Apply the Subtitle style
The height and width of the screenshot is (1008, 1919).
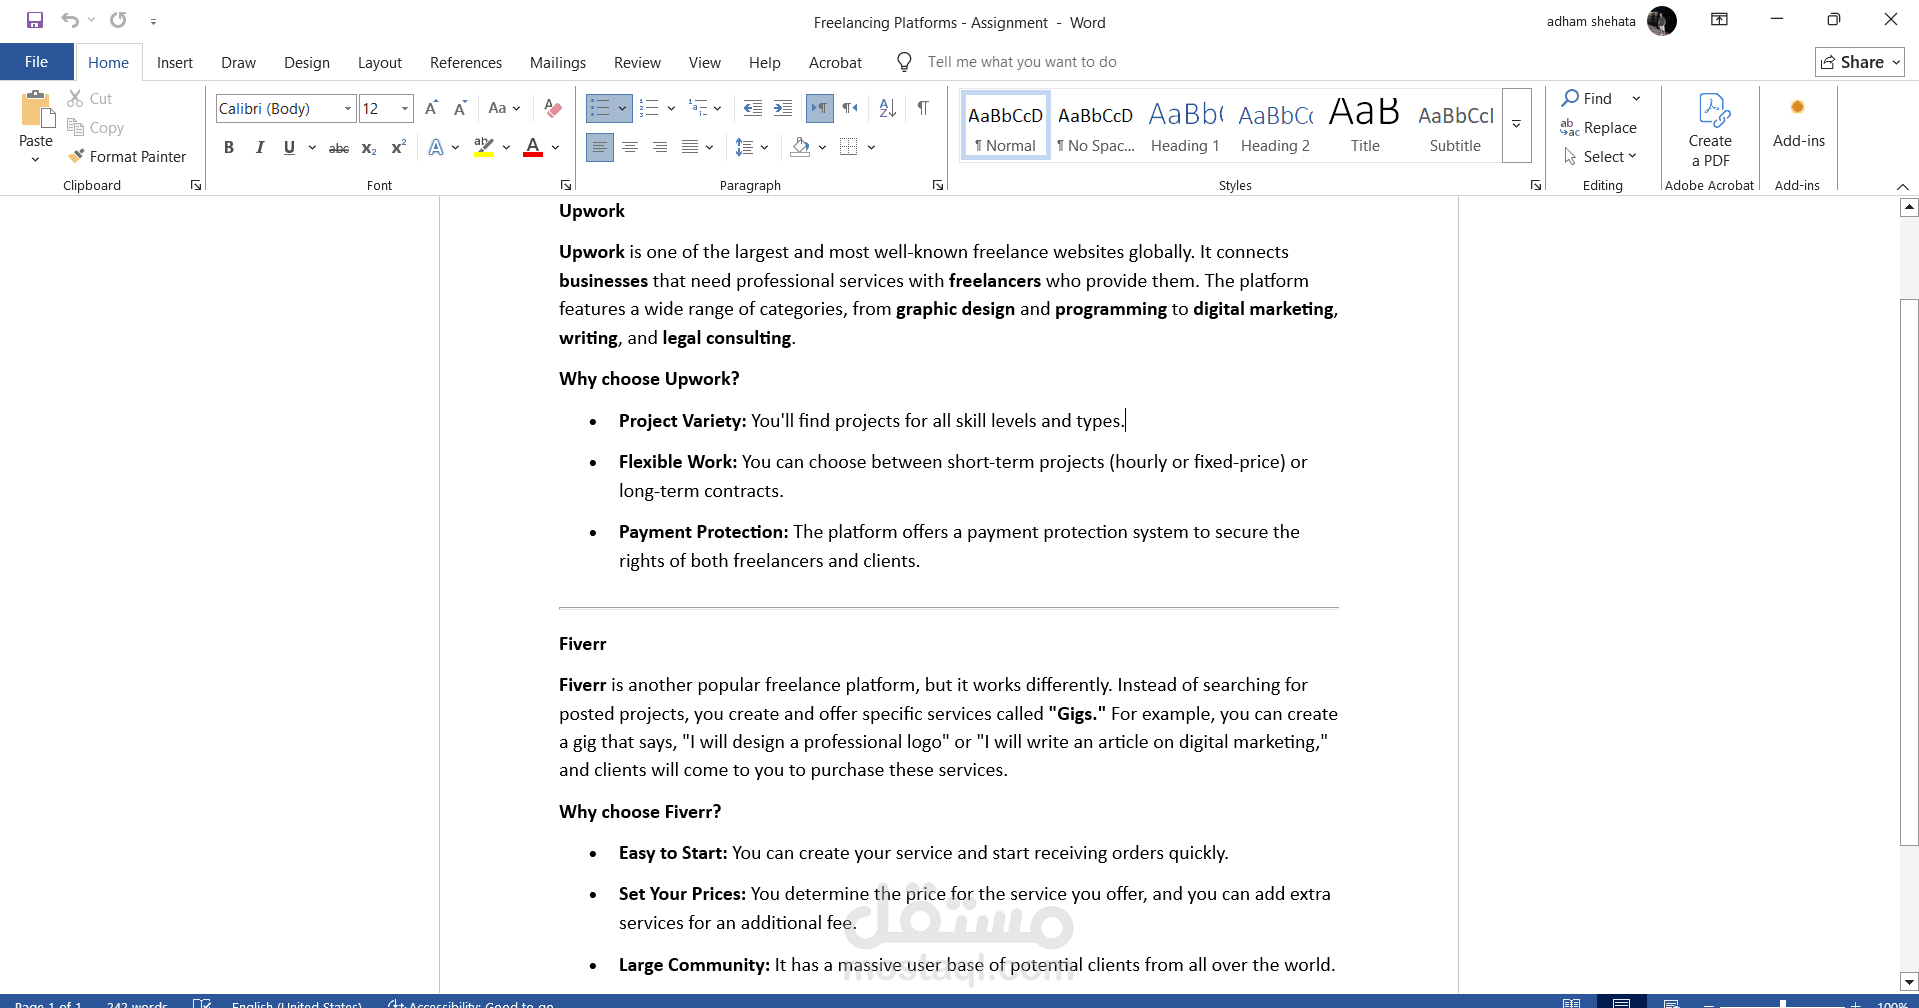(x=1455, y=125)
